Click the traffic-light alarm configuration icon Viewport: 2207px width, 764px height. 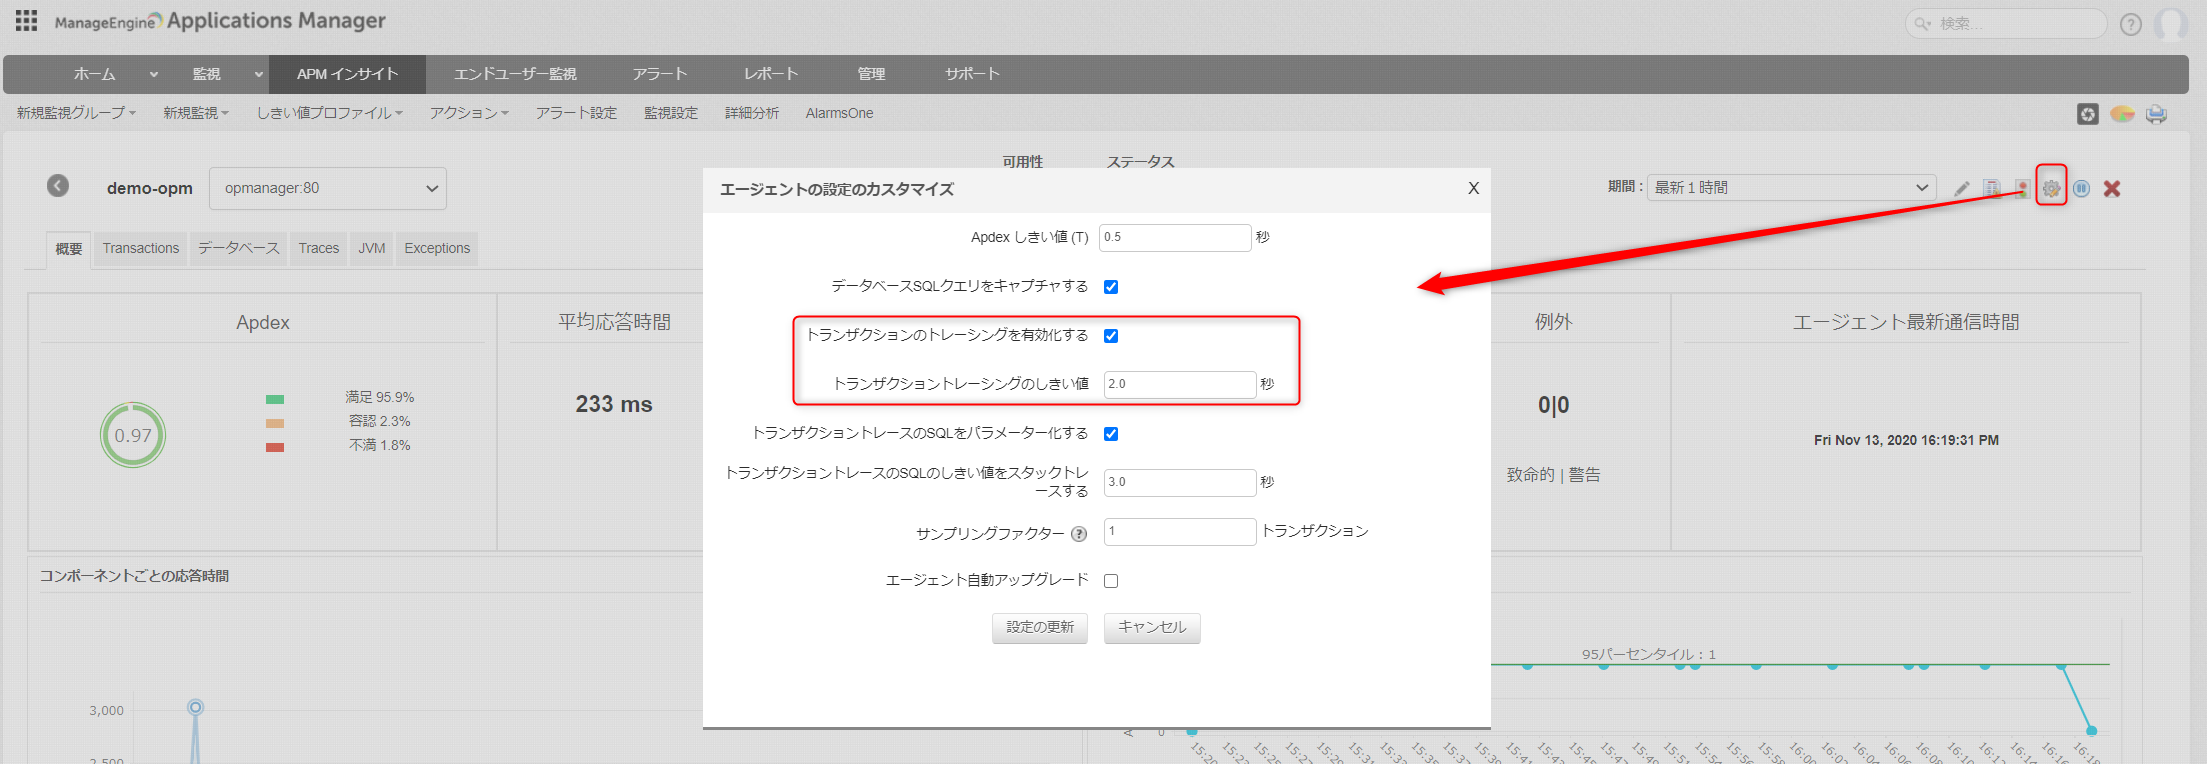[x=2021, y=188]
